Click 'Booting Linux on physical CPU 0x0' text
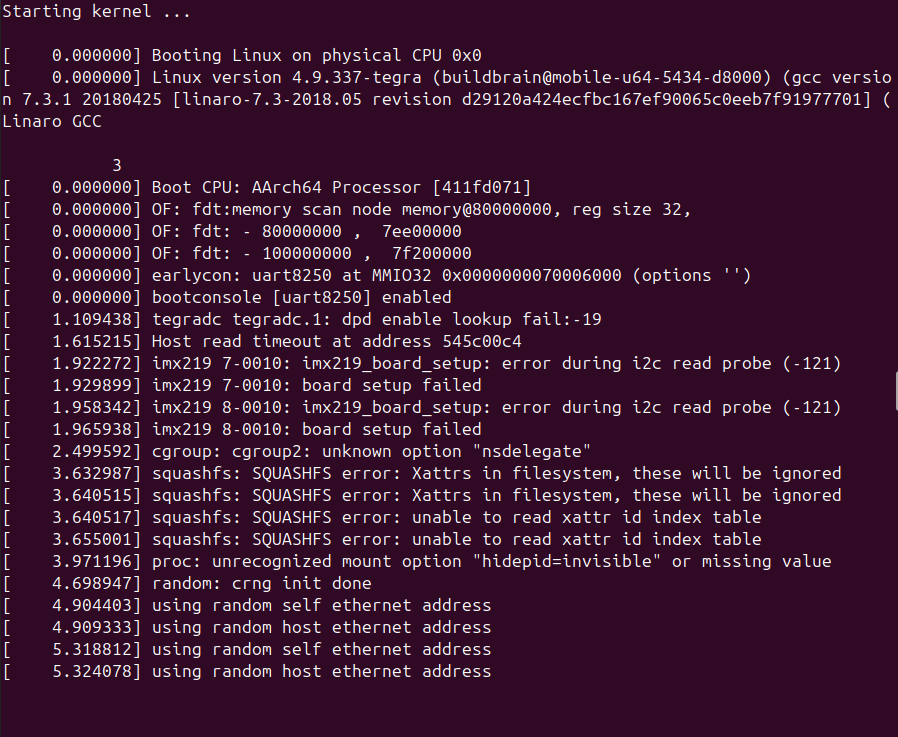898x737 pixels. (x=316, y=56)
